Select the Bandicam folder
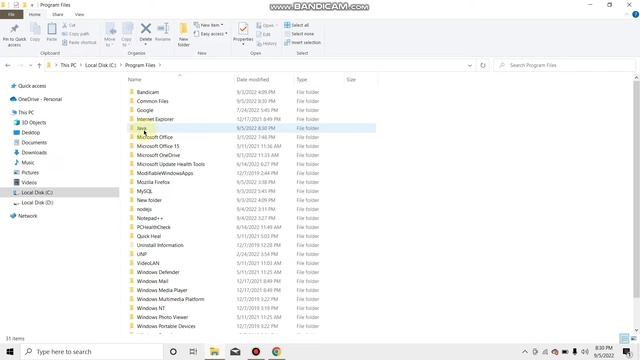The height and width of the screenshot is (360, 640). 148,92
